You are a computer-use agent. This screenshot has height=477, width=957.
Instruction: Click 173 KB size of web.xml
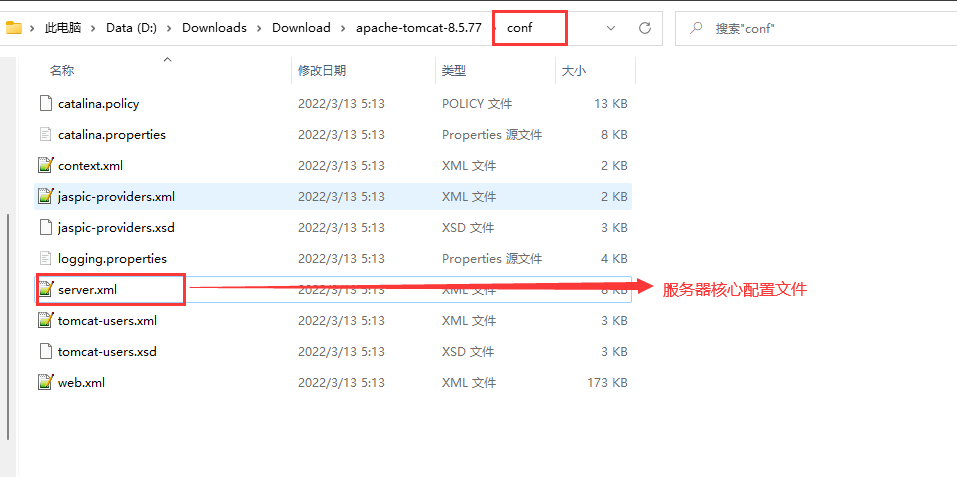coord(606,382)
